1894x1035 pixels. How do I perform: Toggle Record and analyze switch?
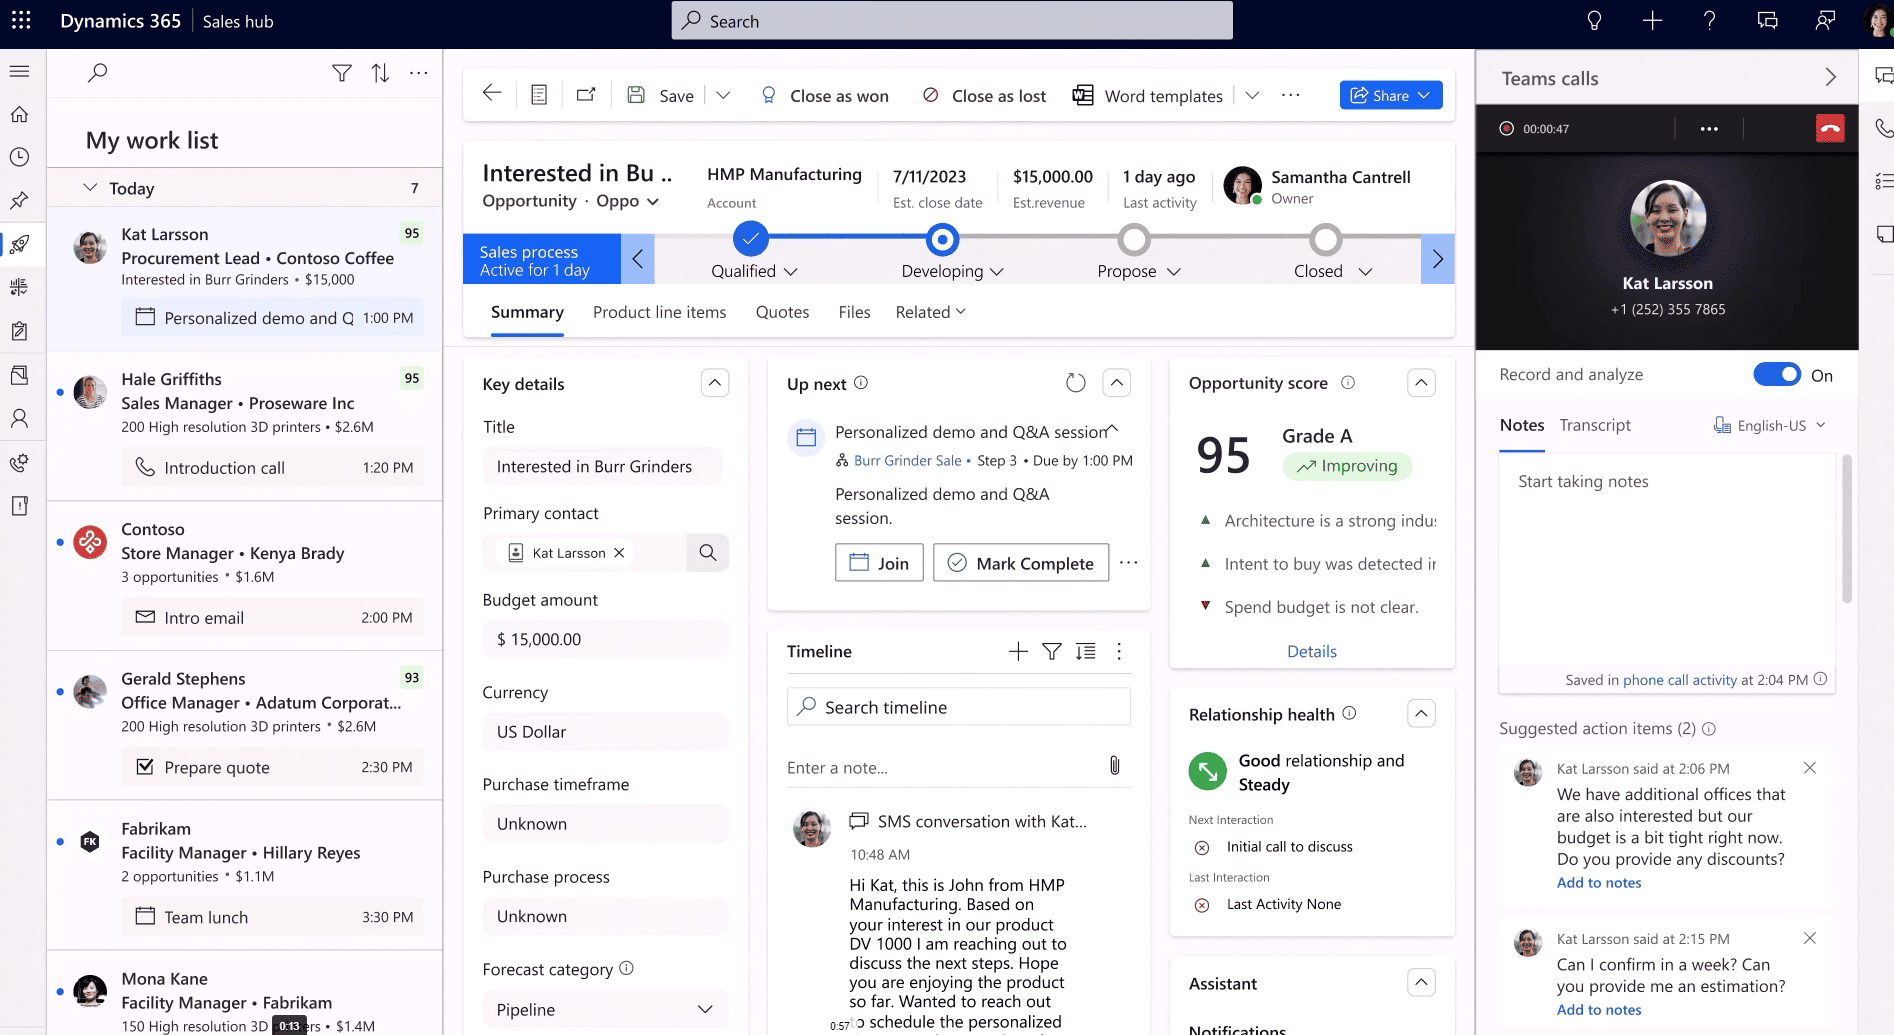point(1777,374)
